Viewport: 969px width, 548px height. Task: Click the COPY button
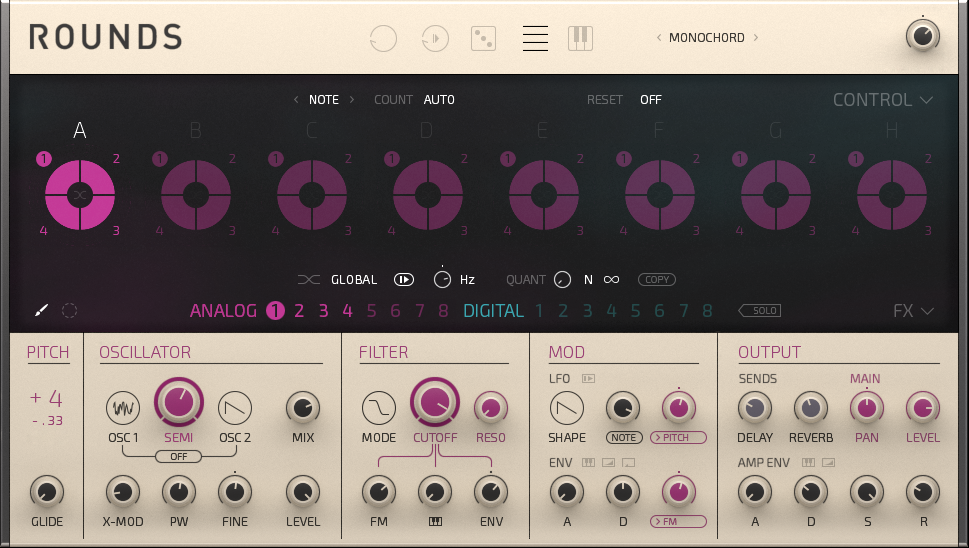(657, 280)
